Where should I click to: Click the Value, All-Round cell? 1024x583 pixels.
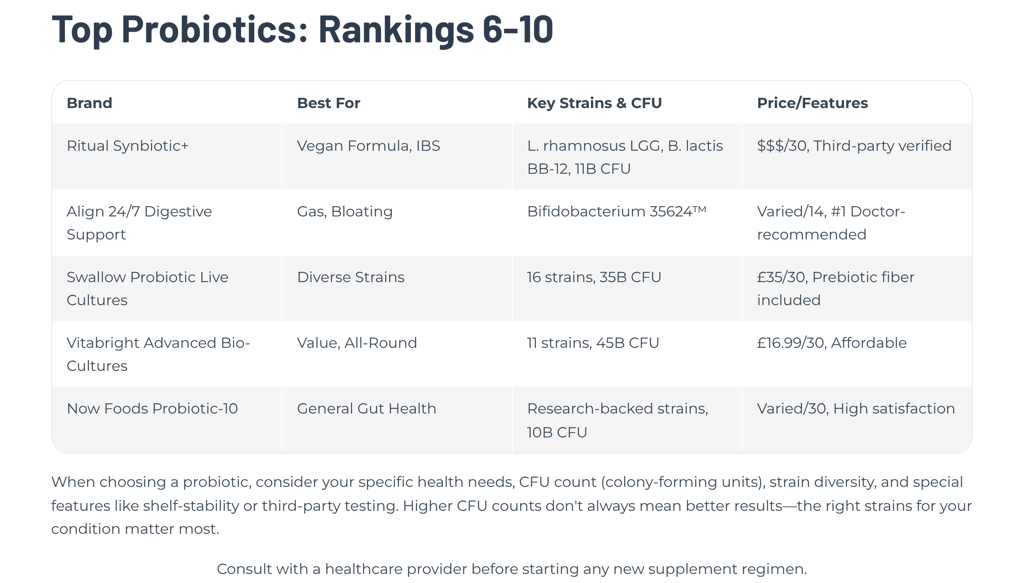click(x=397, y=355)
